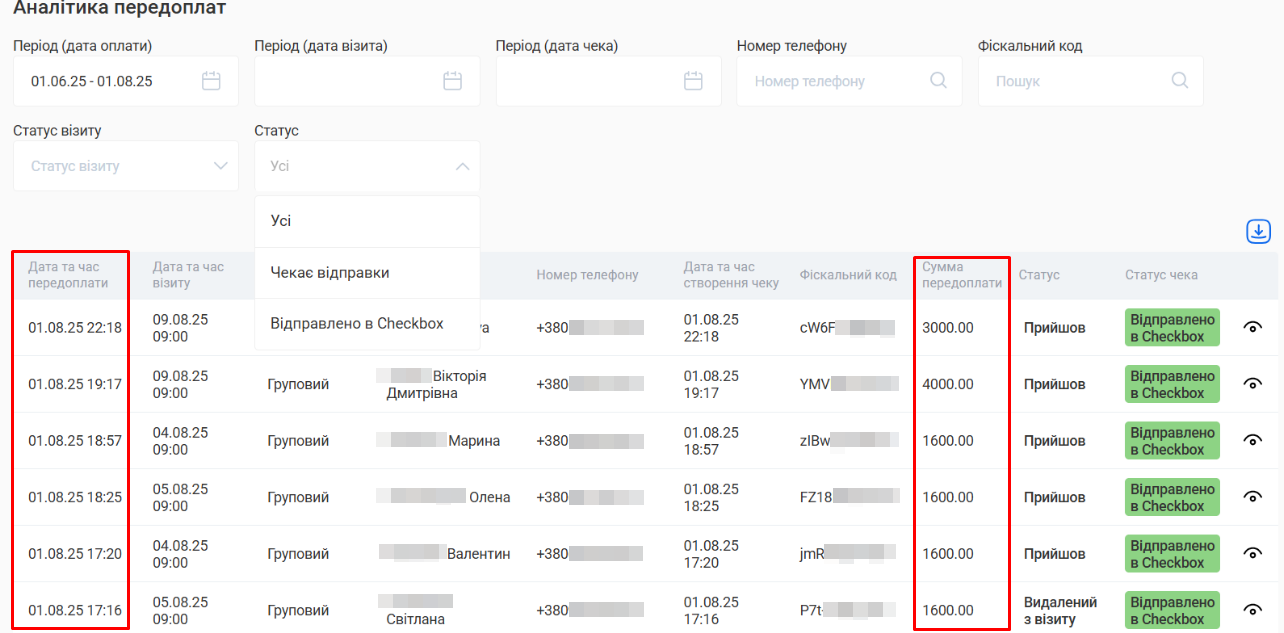Screen dimensions: 1284x633
Task: Click eye icon for 4000.00 prepayment row
Action: pos(1252,384)
